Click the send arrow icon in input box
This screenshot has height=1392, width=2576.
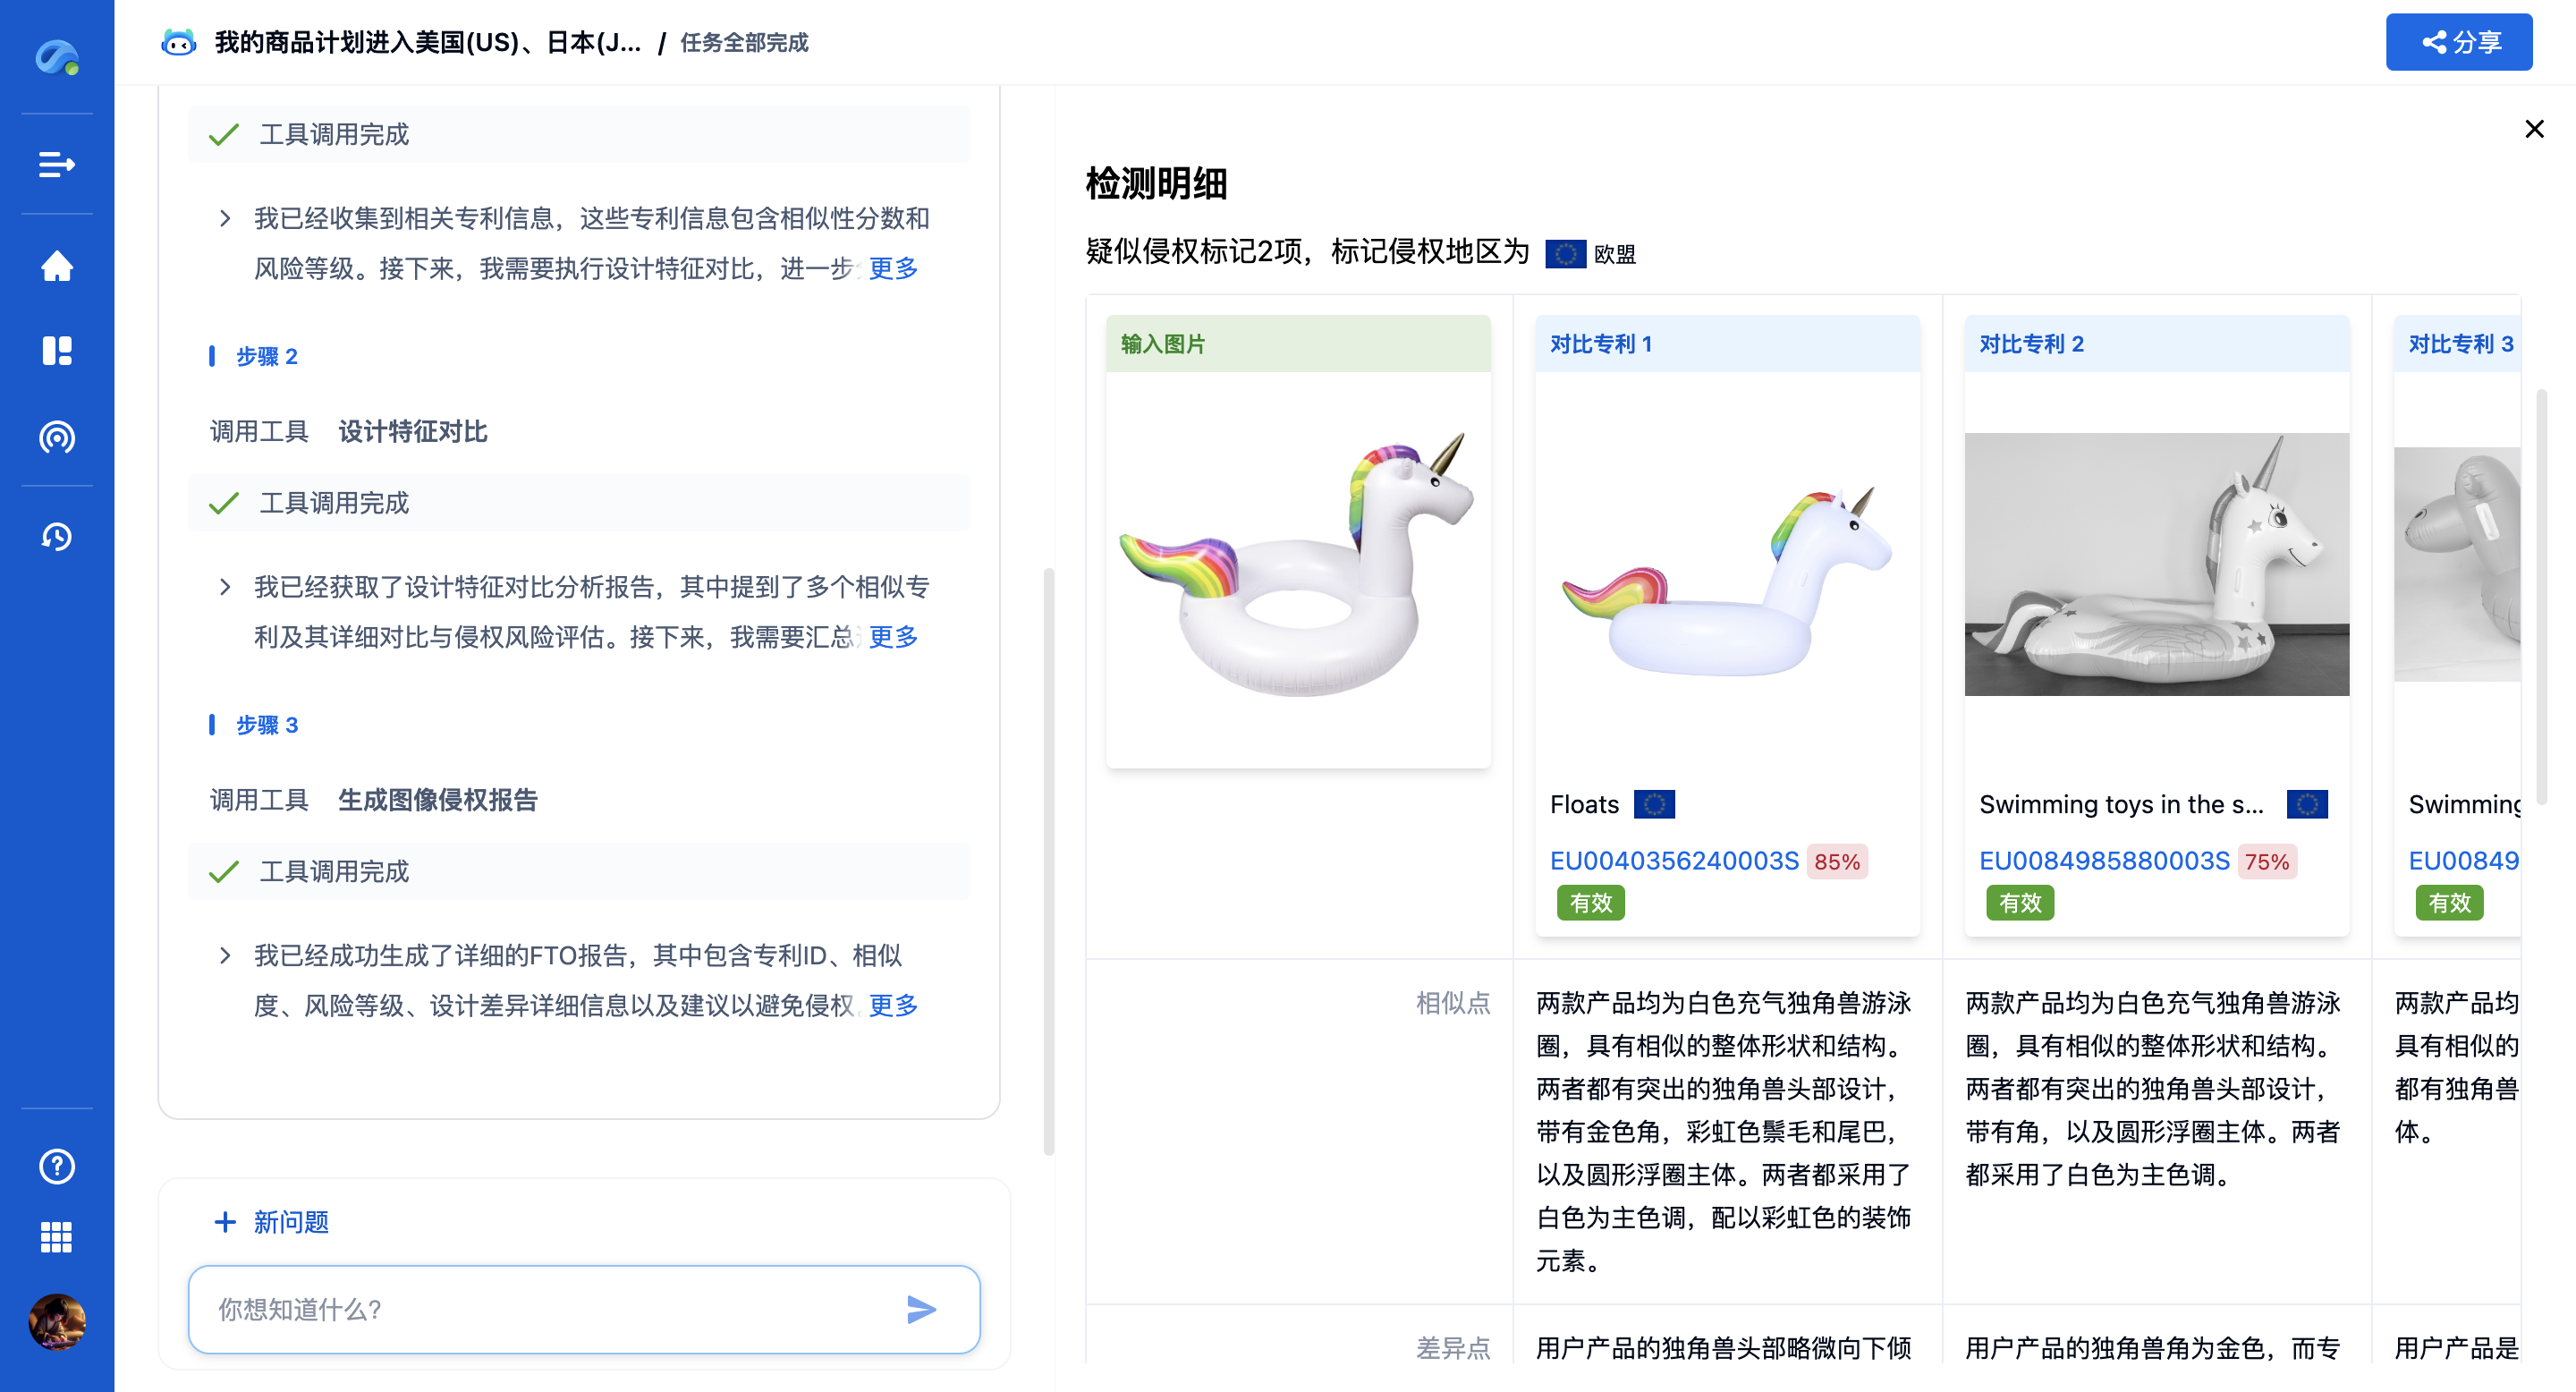pos(921,1309)
